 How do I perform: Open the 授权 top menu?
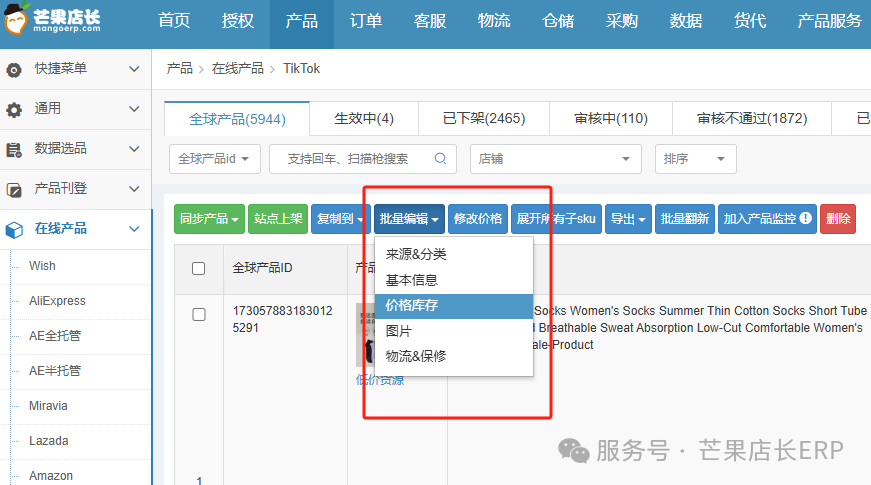click(x=238, y=21)
